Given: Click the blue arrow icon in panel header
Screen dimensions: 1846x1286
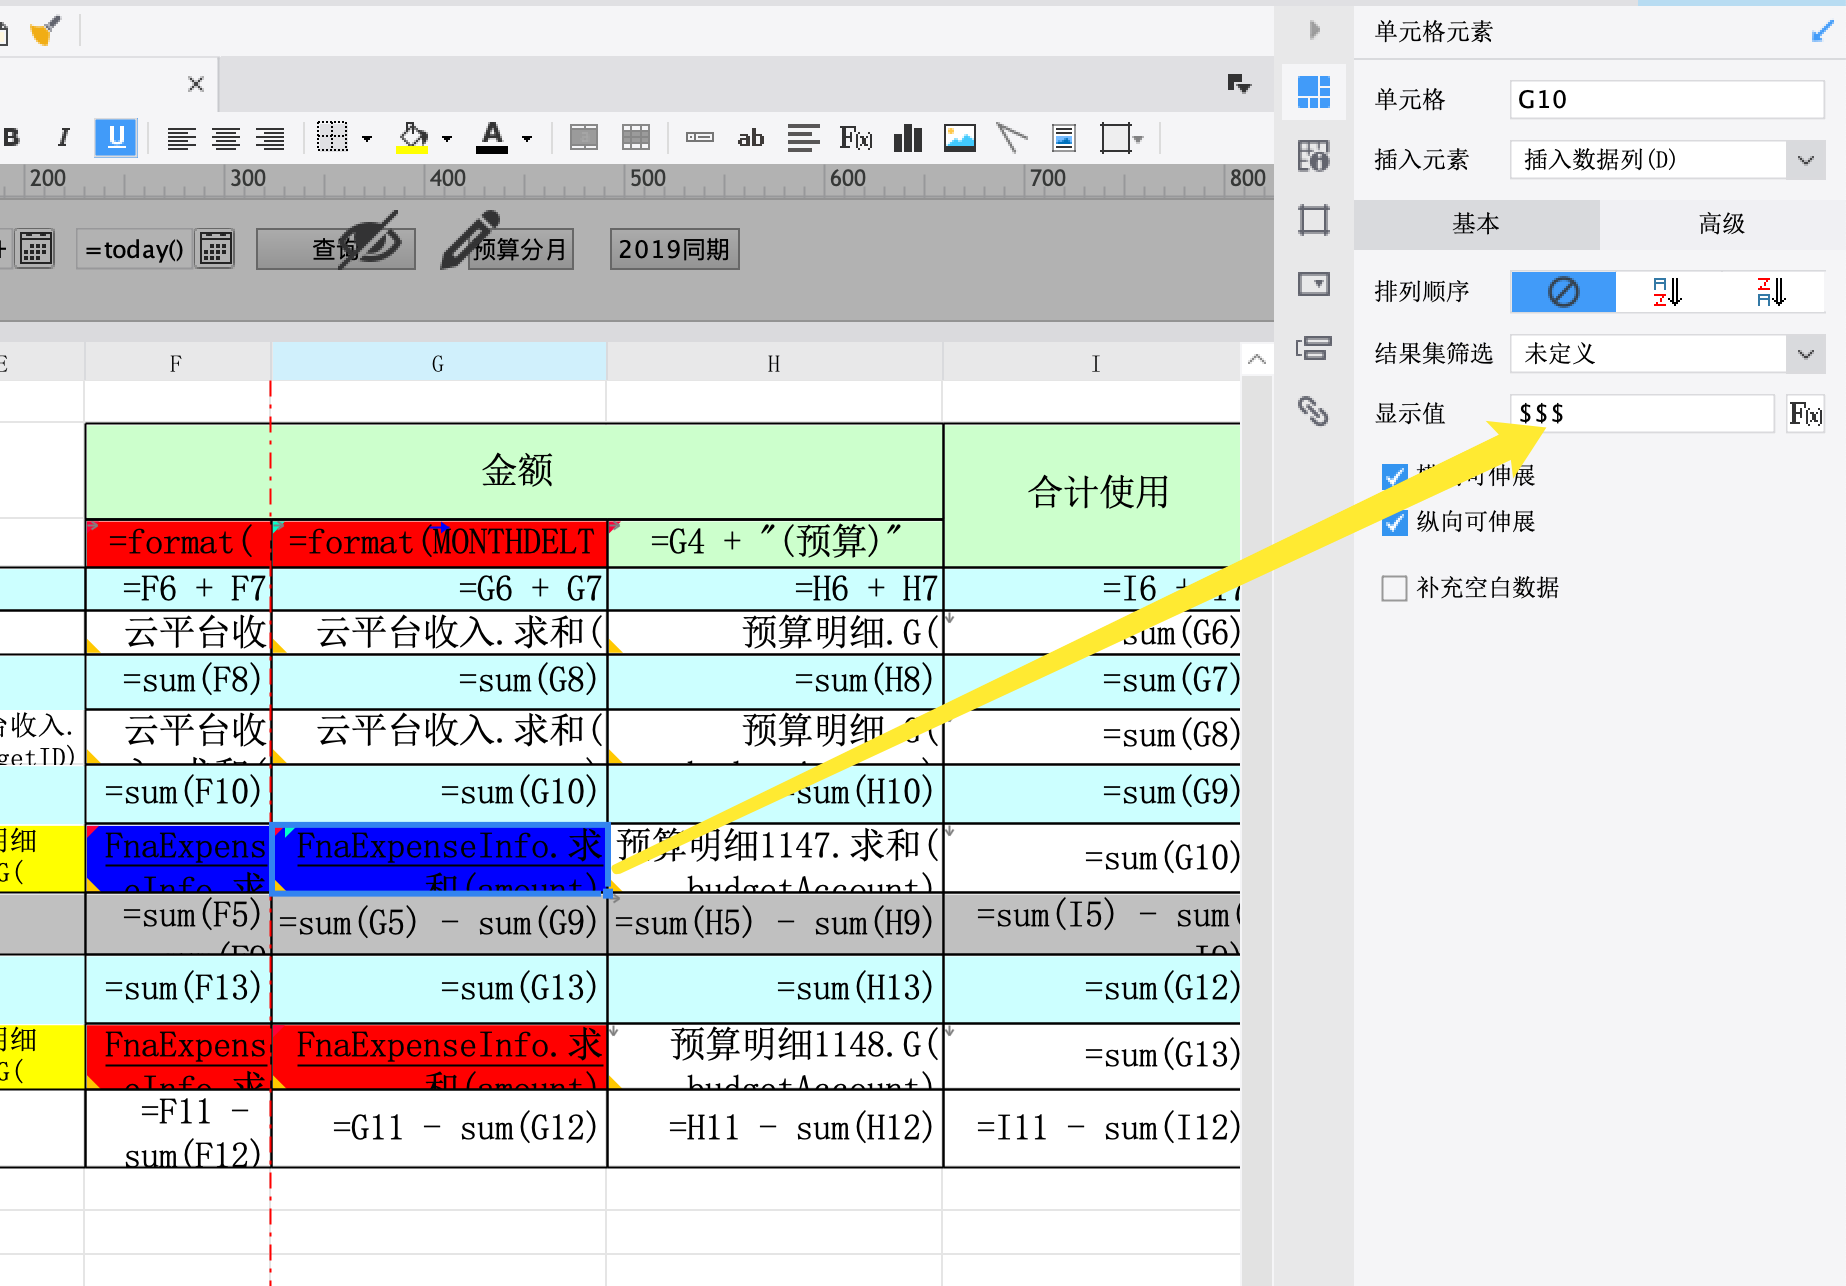Looking at the screenshot, I should (x=1822, y=32).
